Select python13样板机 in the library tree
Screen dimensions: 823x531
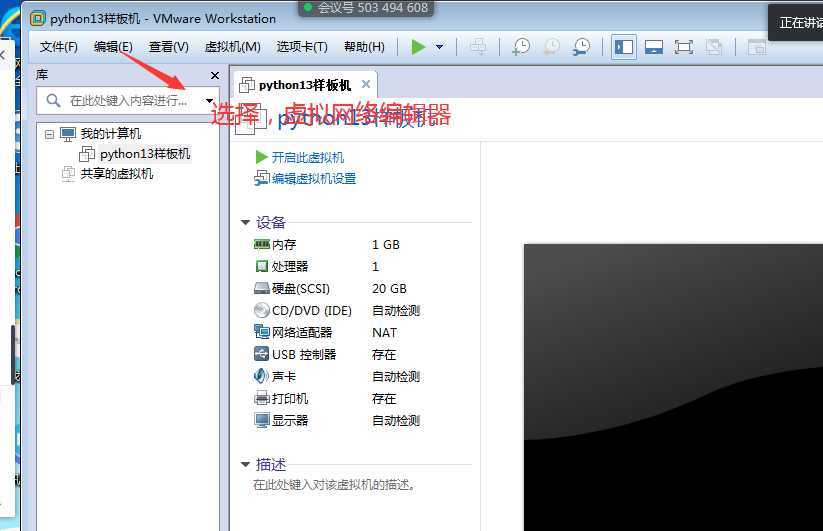(x=145, y=154)
